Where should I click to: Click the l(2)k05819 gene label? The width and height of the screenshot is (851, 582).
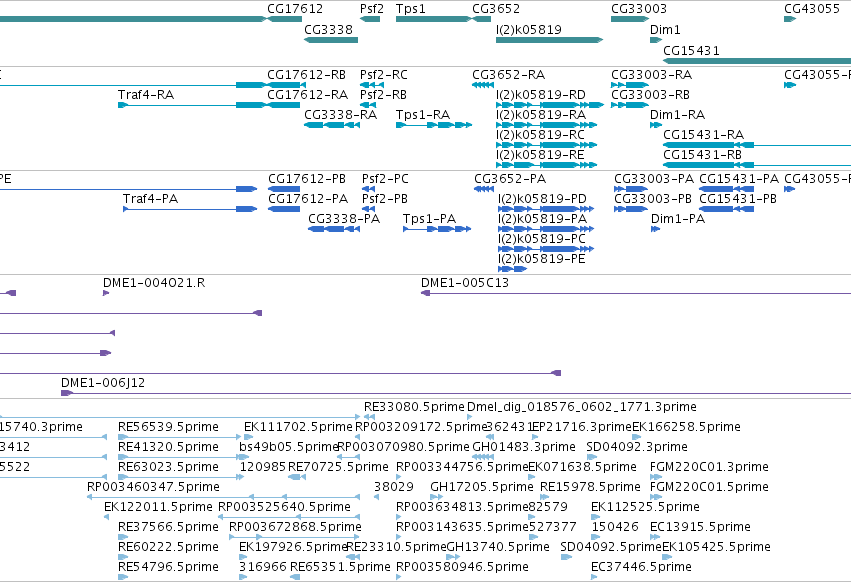(x=529, y=29)
